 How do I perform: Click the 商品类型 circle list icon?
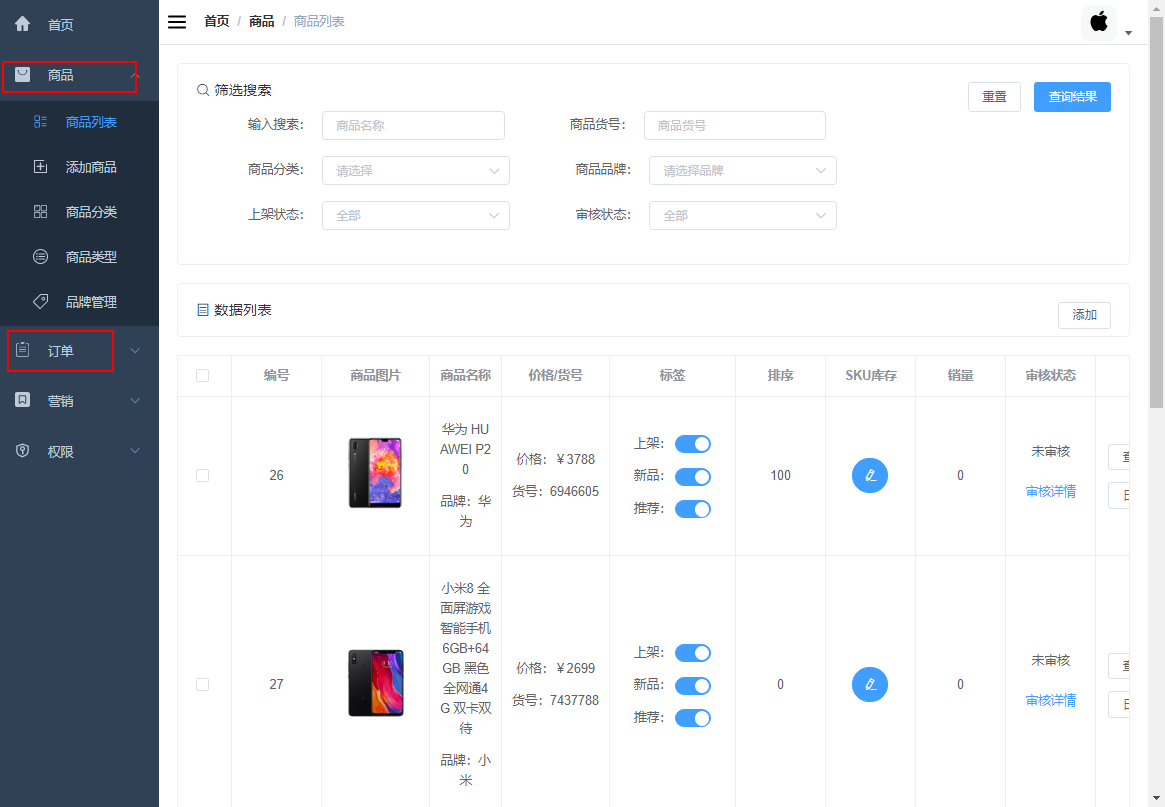[x=41, y=256]
